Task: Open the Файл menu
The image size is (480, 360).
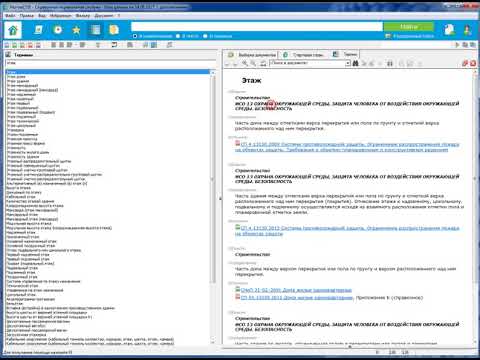Action: click(x=10, y=16)
